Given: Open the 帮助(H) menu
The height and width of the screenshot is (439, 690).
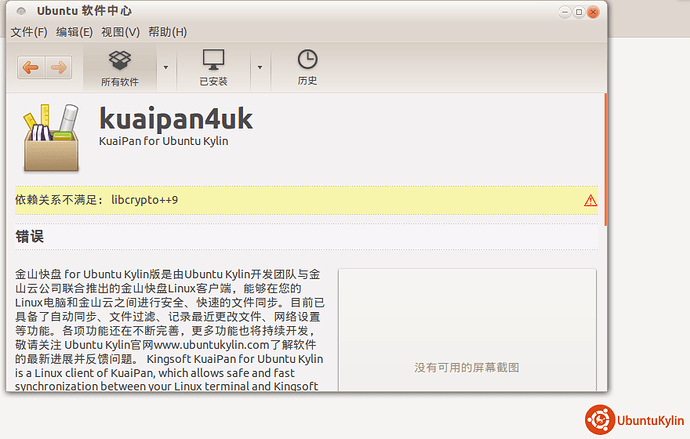Looking at the screenshot, I should click(x=168, y=32).
